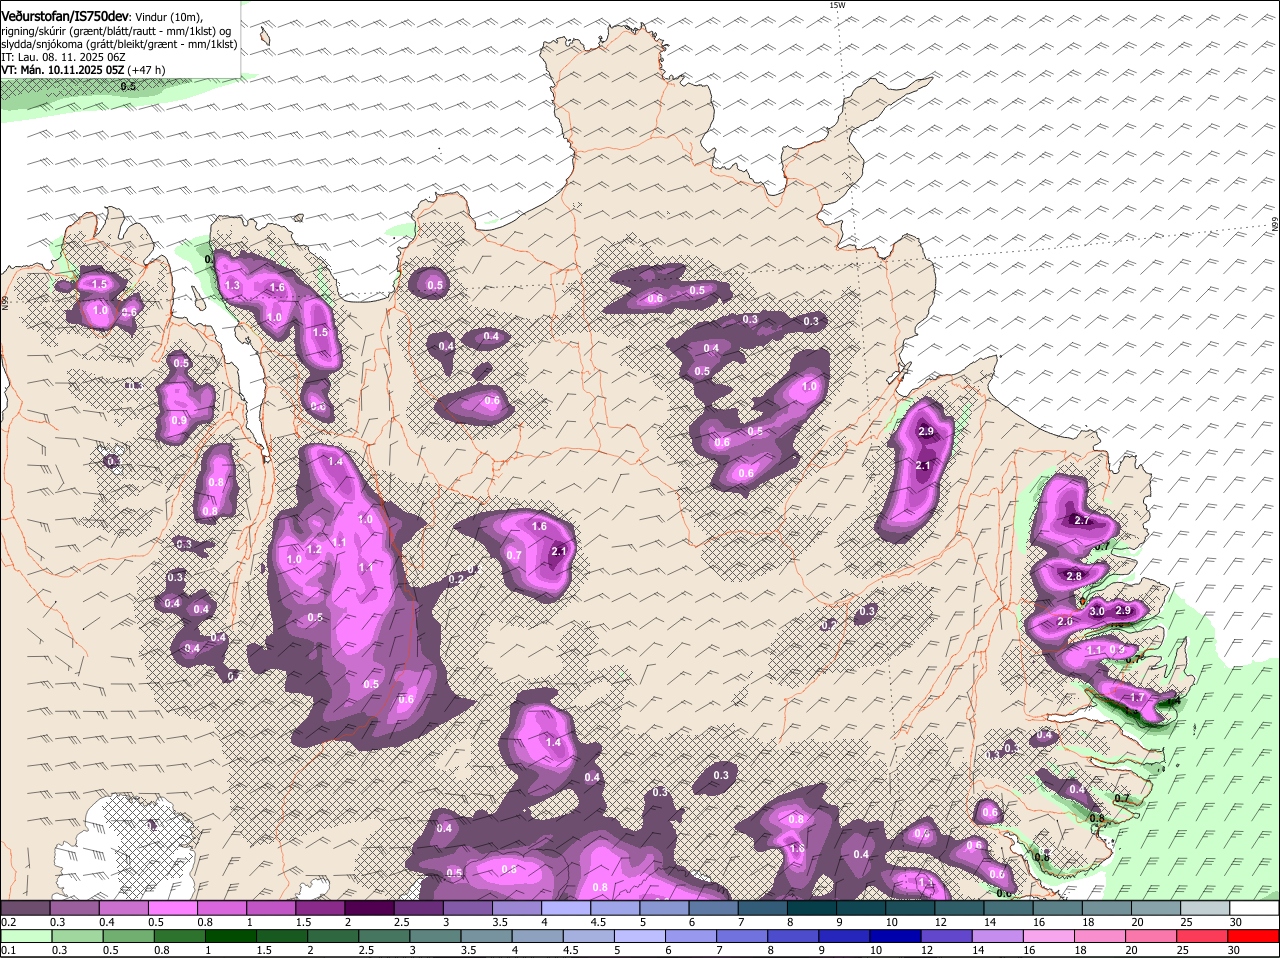Viewport: 1280px width, 958px height.
Task: Click the '2.8' precipitation value on the map
Action: (1075, 577)
